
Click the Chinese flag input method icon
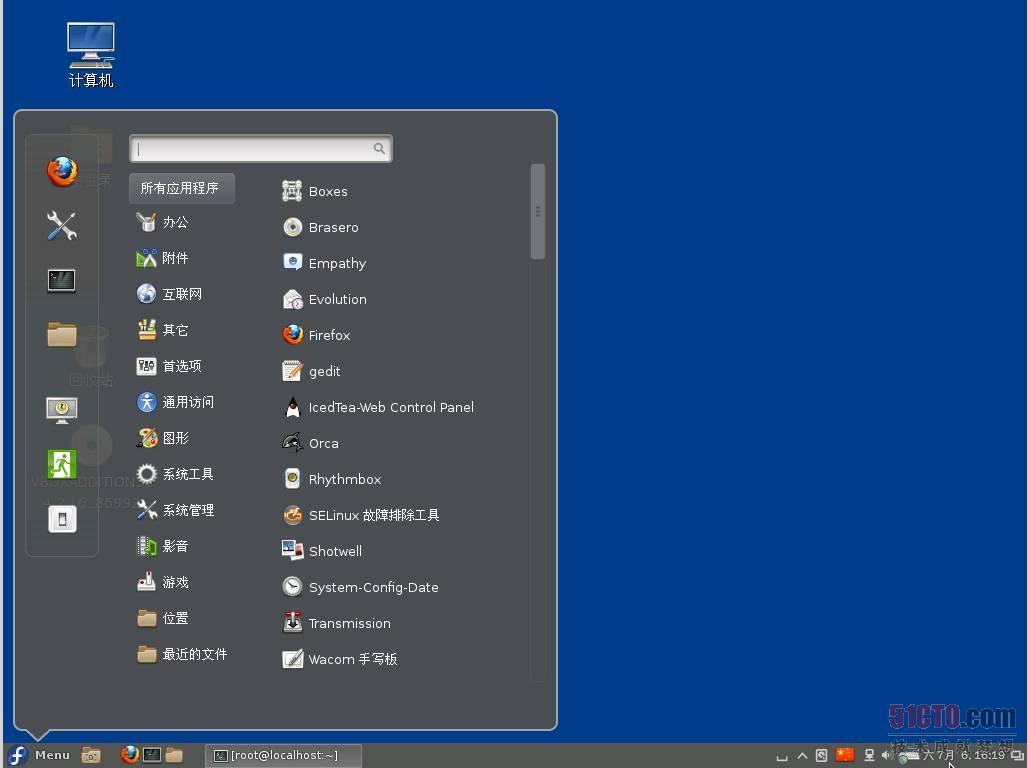(x=845, y=756)
